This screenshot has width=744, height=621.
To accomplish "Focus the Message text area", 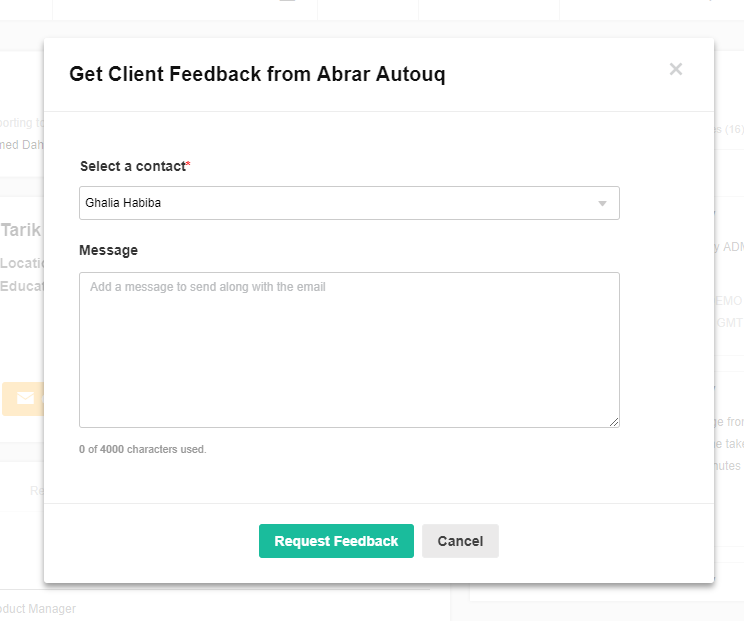I will [349, 350].
